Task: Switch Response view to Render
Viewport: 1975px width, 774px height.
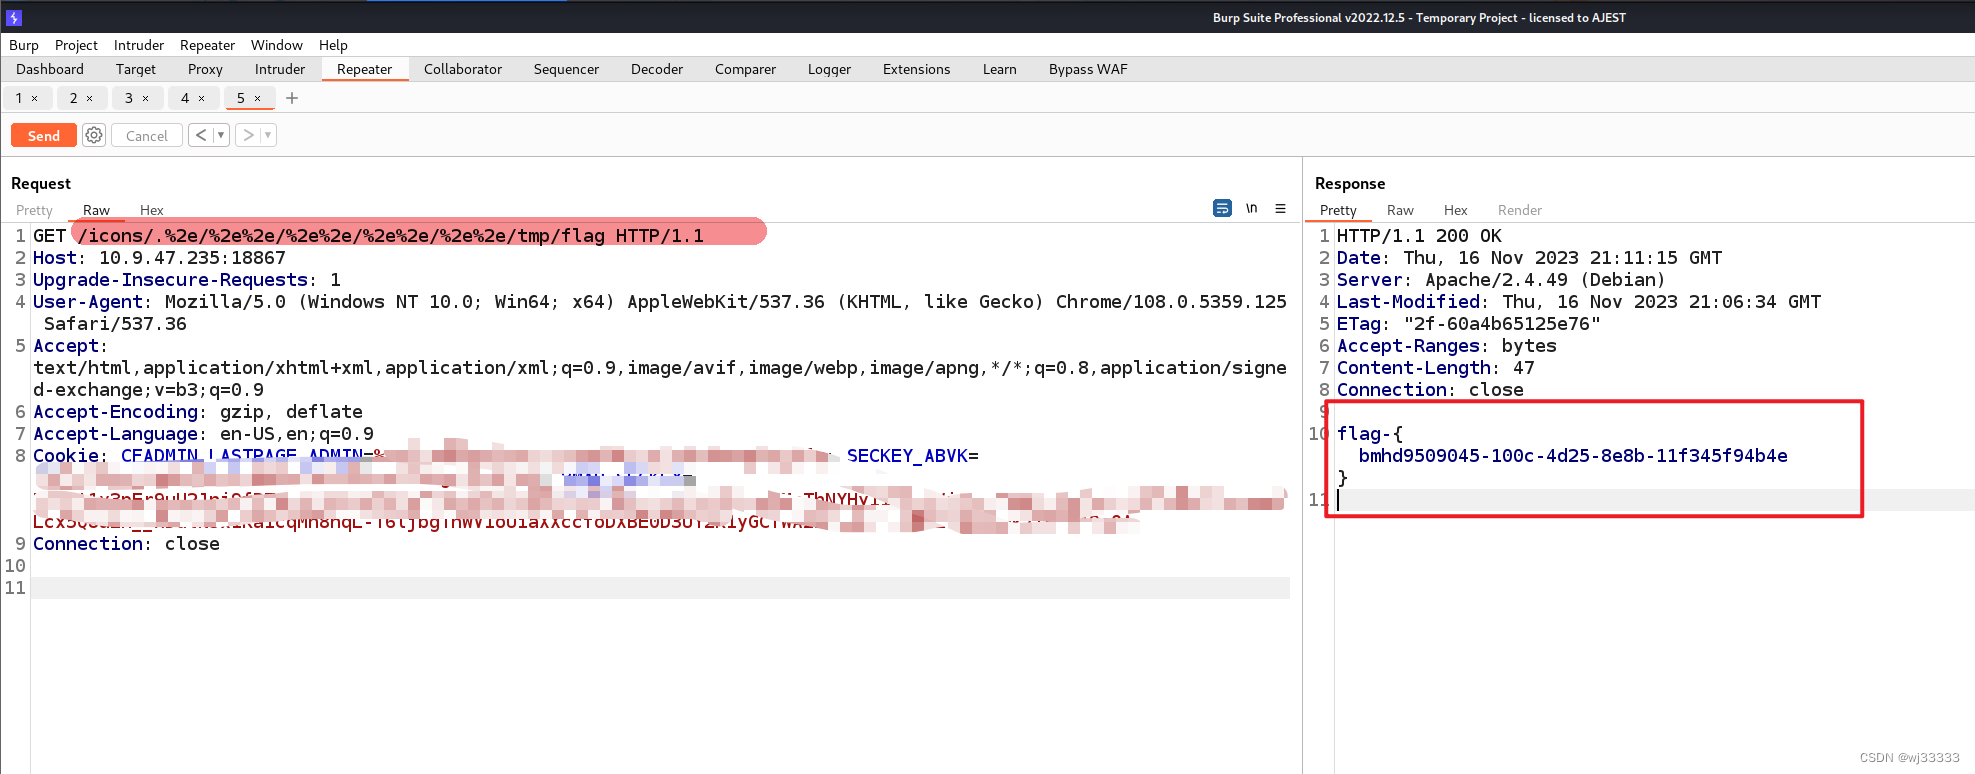Action: coord(1520,210)
